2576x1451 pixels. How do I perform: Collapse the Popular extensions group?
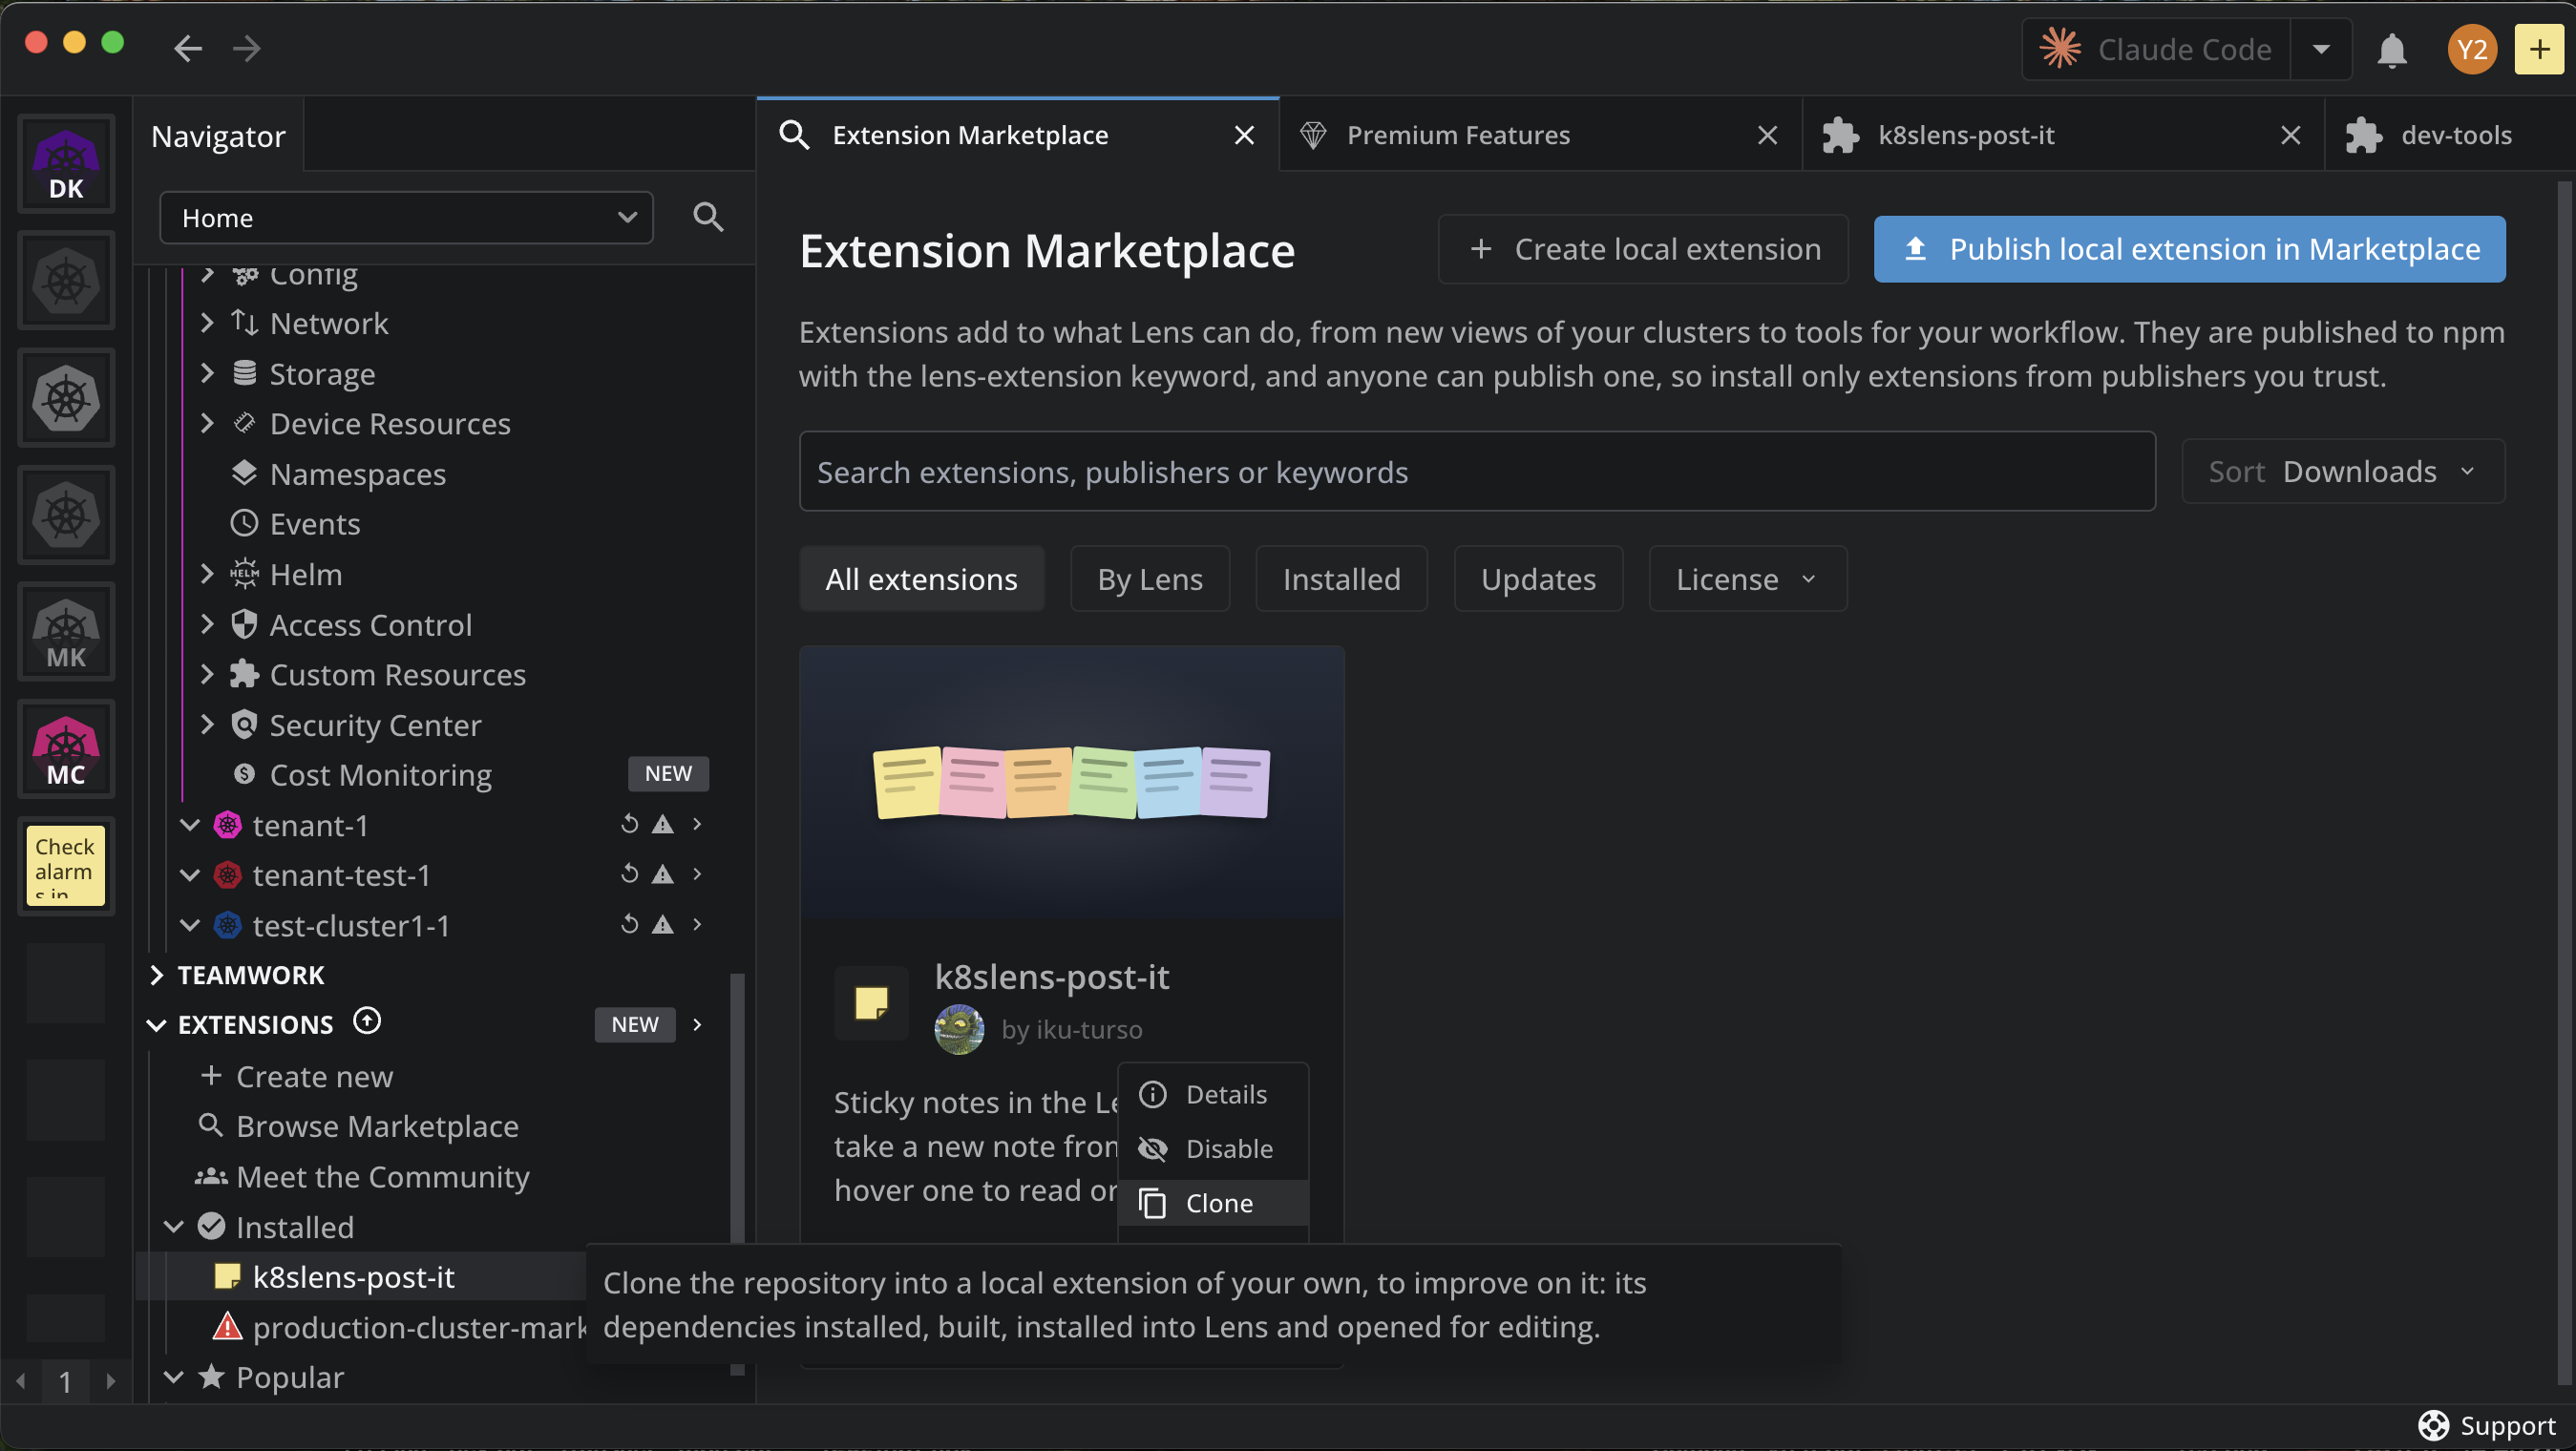click(173, 1377)
